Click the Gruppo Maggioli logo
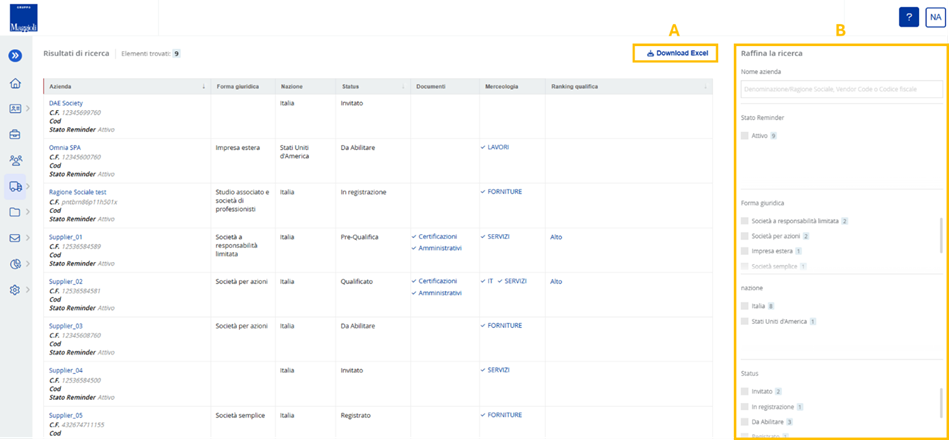The width and height of the screenshot is (949, 440). [24, 18]
